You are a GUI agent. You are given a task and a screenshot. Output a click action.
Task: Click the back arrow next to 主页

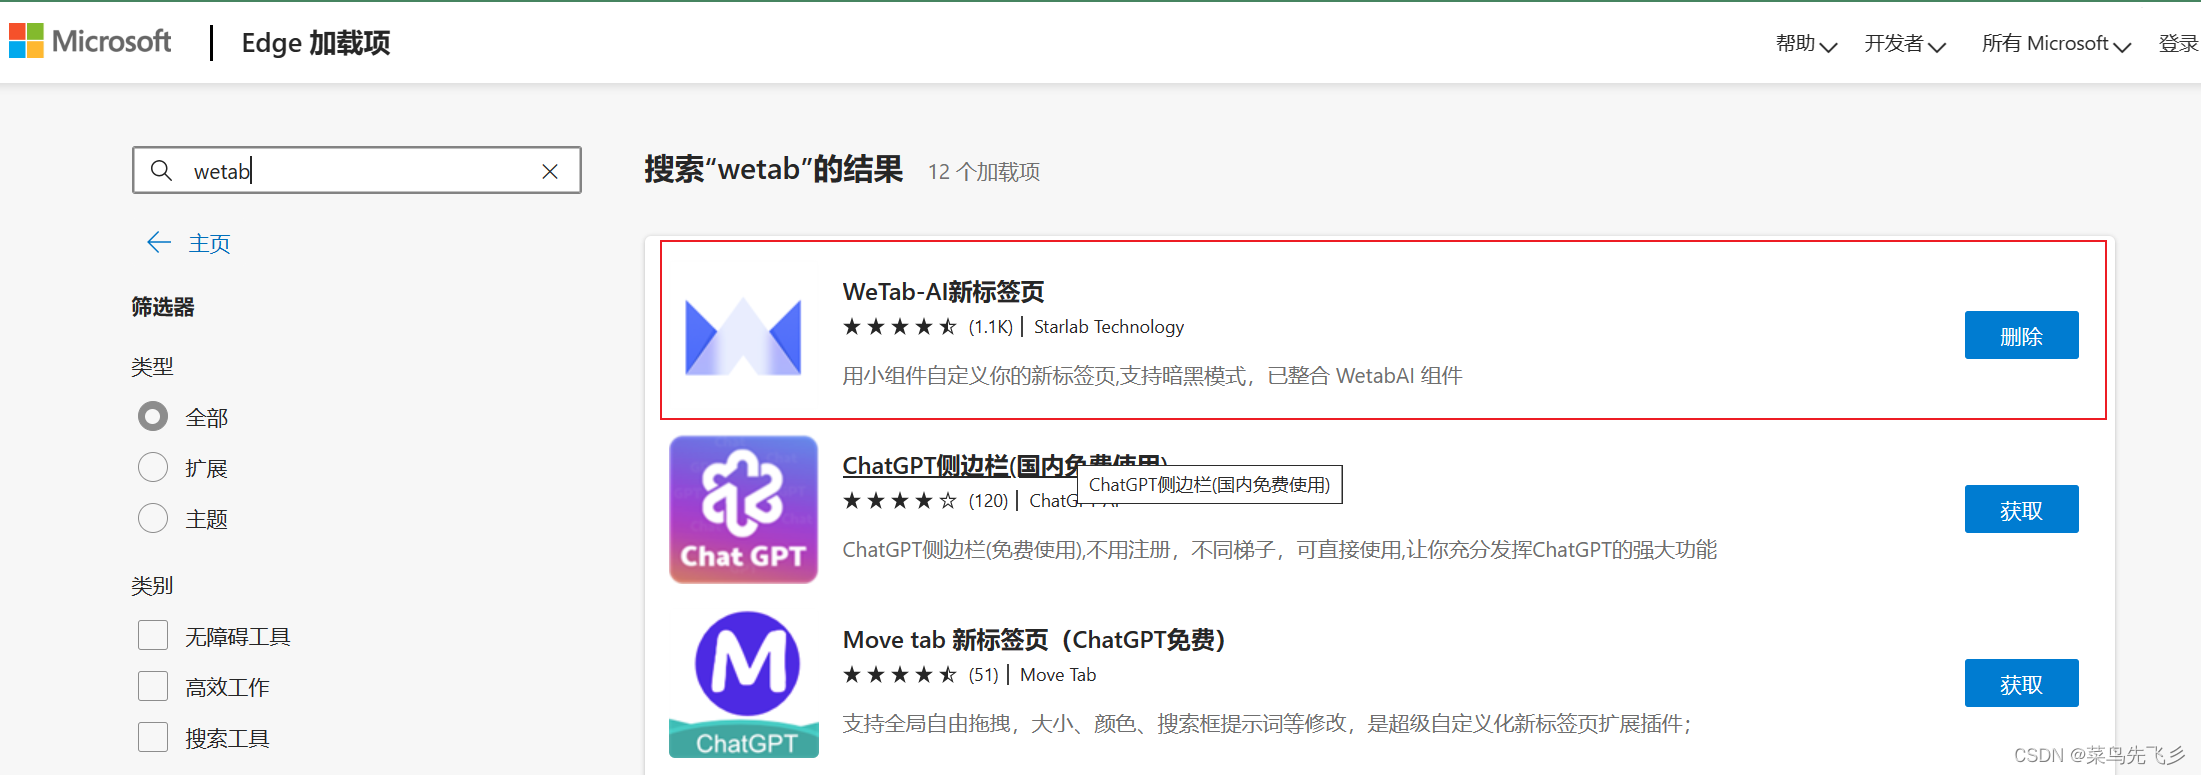click(x=159, y=242)
